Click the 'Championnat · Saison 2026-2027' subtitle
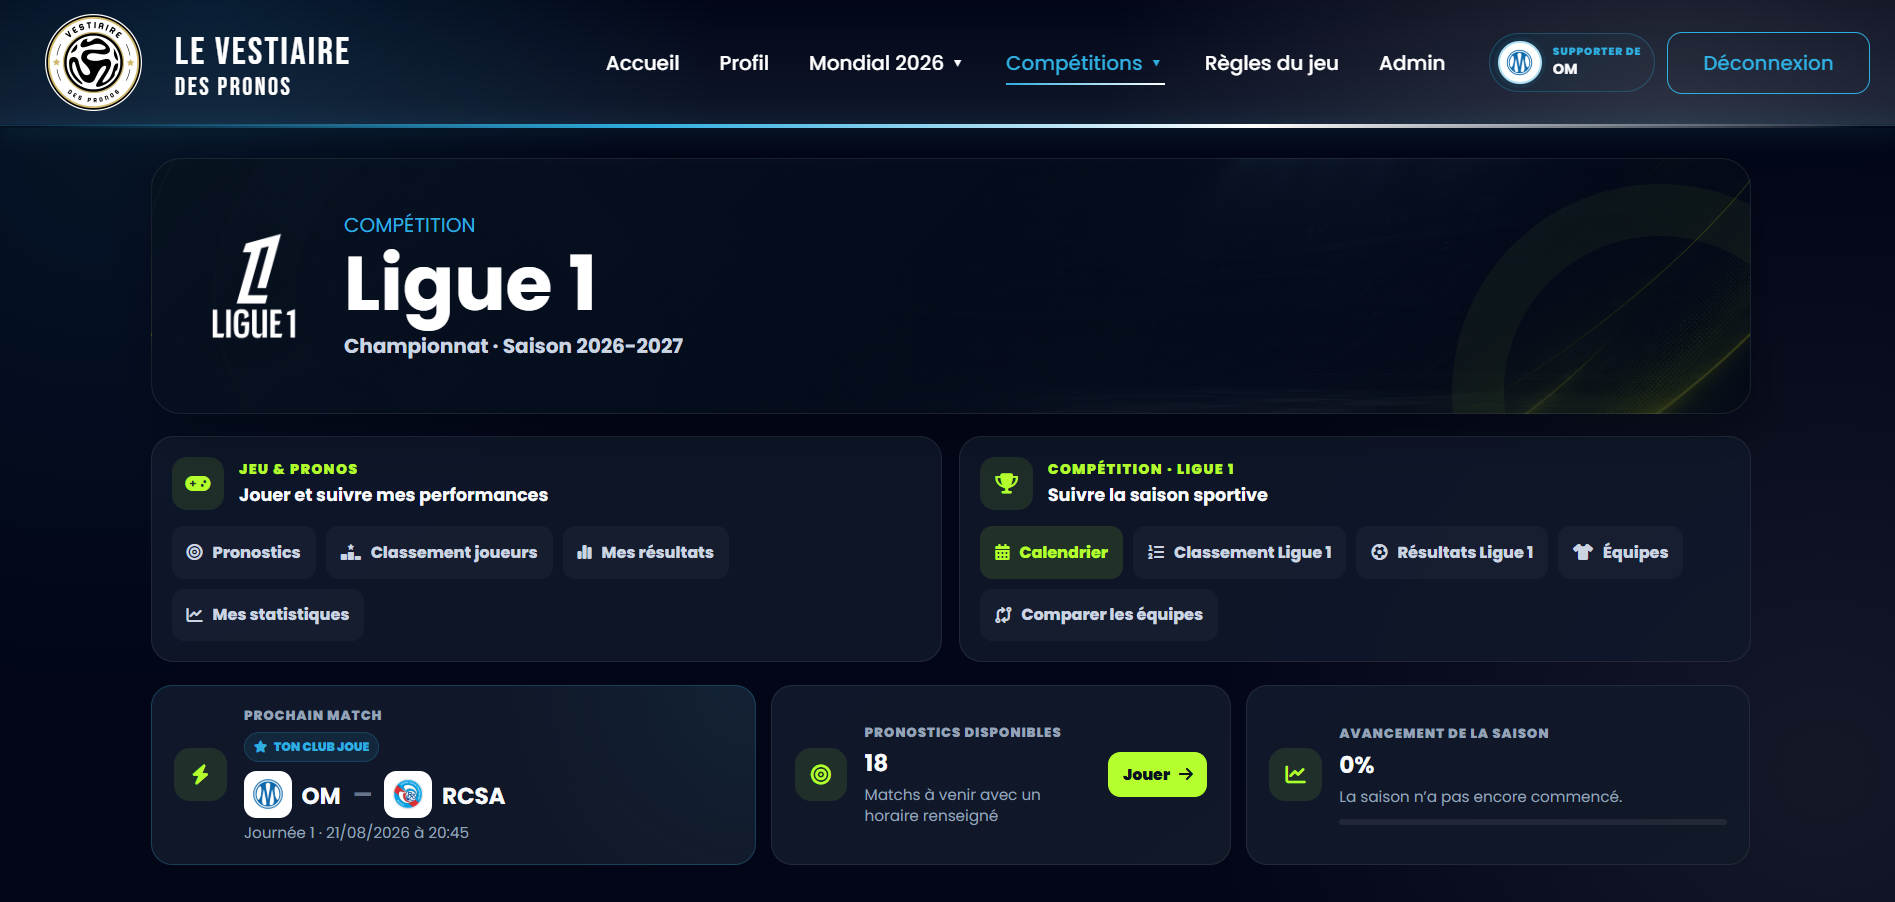Image resolution: width=1895 pixels, height=902 pixels. [513, 346]
